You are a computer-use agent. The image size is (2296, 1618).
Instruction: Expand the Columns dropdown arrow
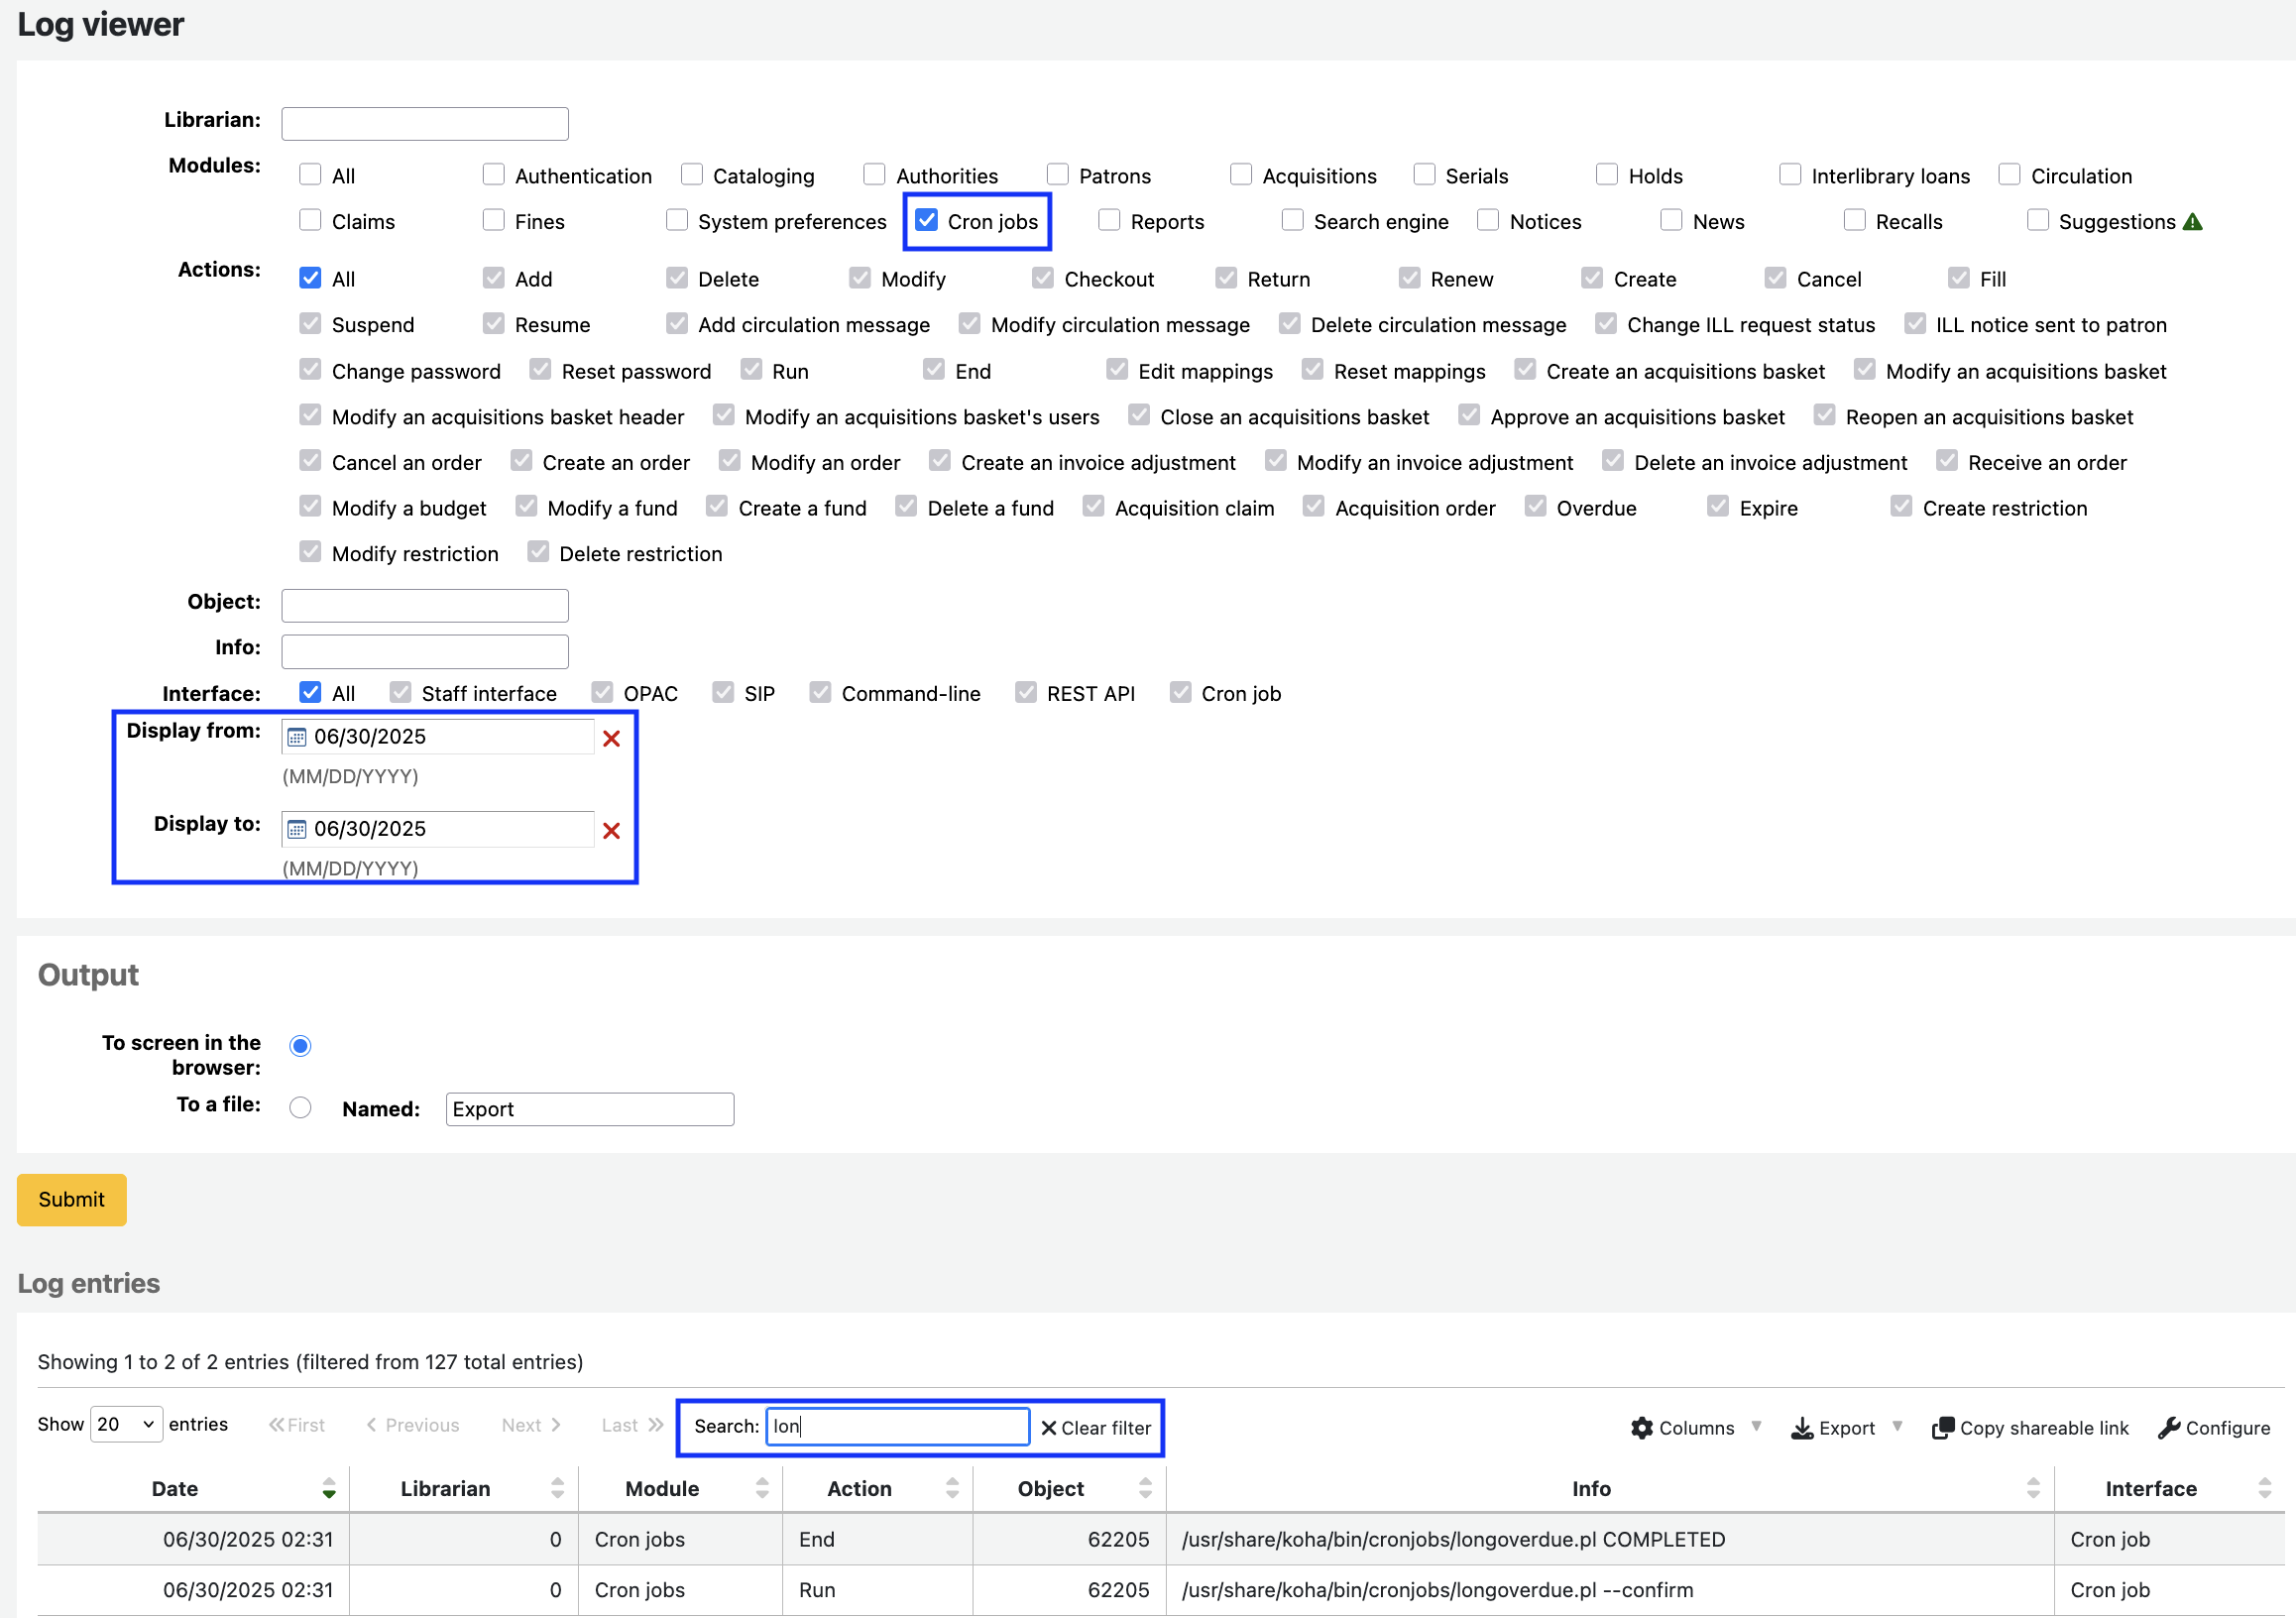(x=1756, y=1426)
